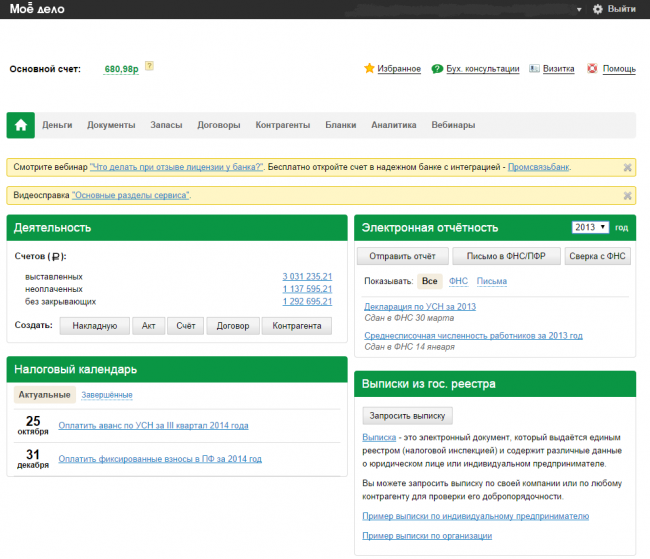Create a Контрагента

pyautogui.click(x=297, y=326)
